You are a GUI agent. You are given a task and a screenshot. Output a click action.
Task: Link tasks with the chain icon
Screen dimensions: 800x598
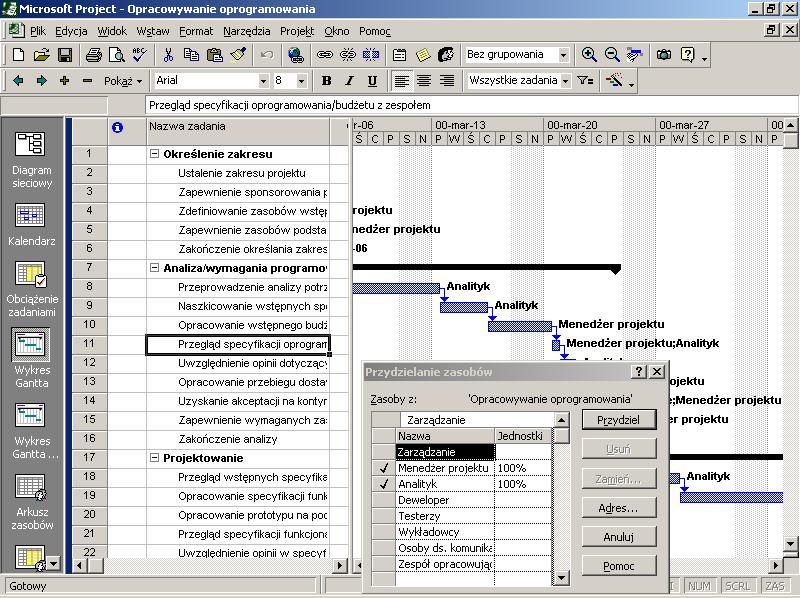(x=324, y=55)
